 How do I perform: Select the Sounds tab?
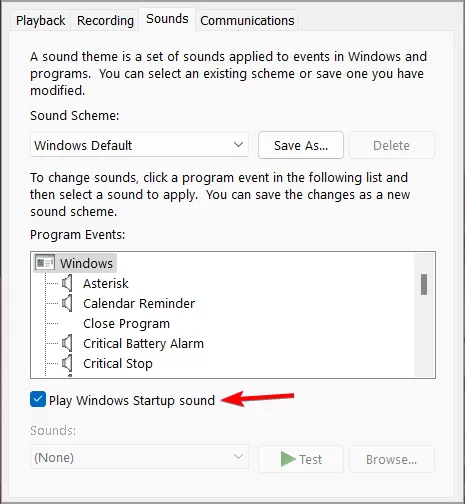(x=167, y=19)
